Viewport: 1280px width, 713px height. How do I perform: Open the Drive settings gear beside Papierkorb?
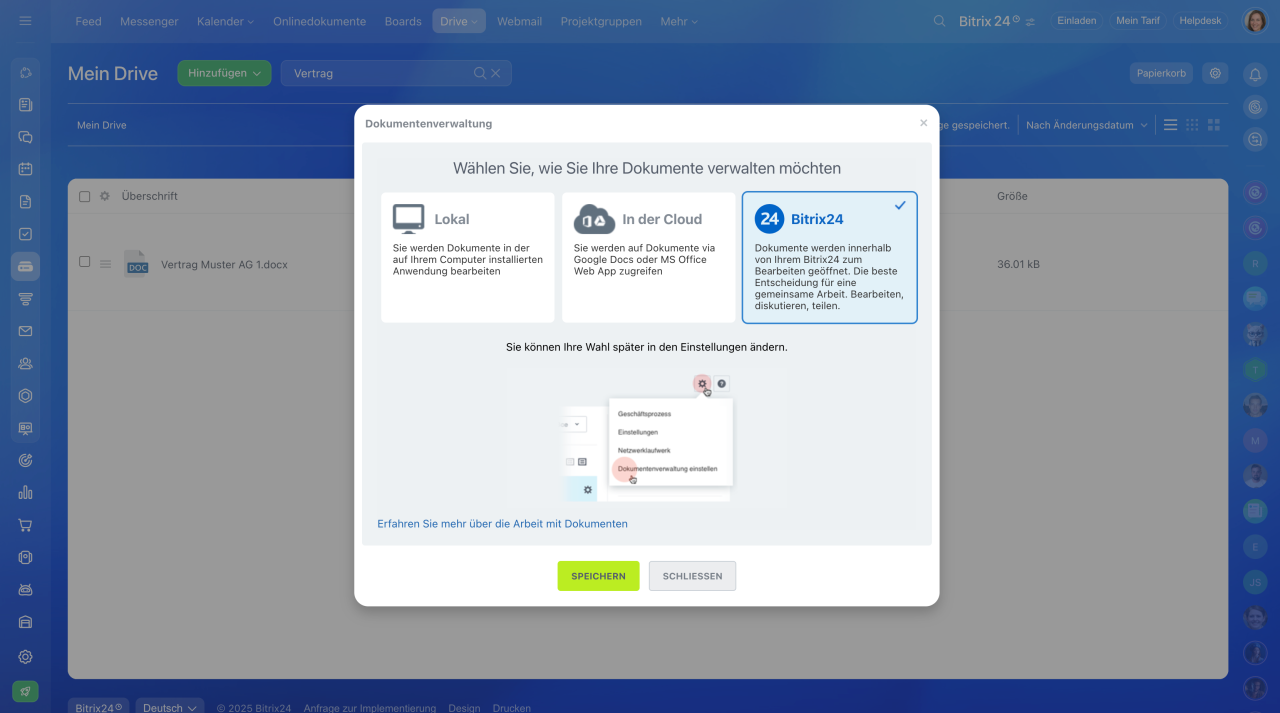pyautogui.click(x=1215, y=73)
